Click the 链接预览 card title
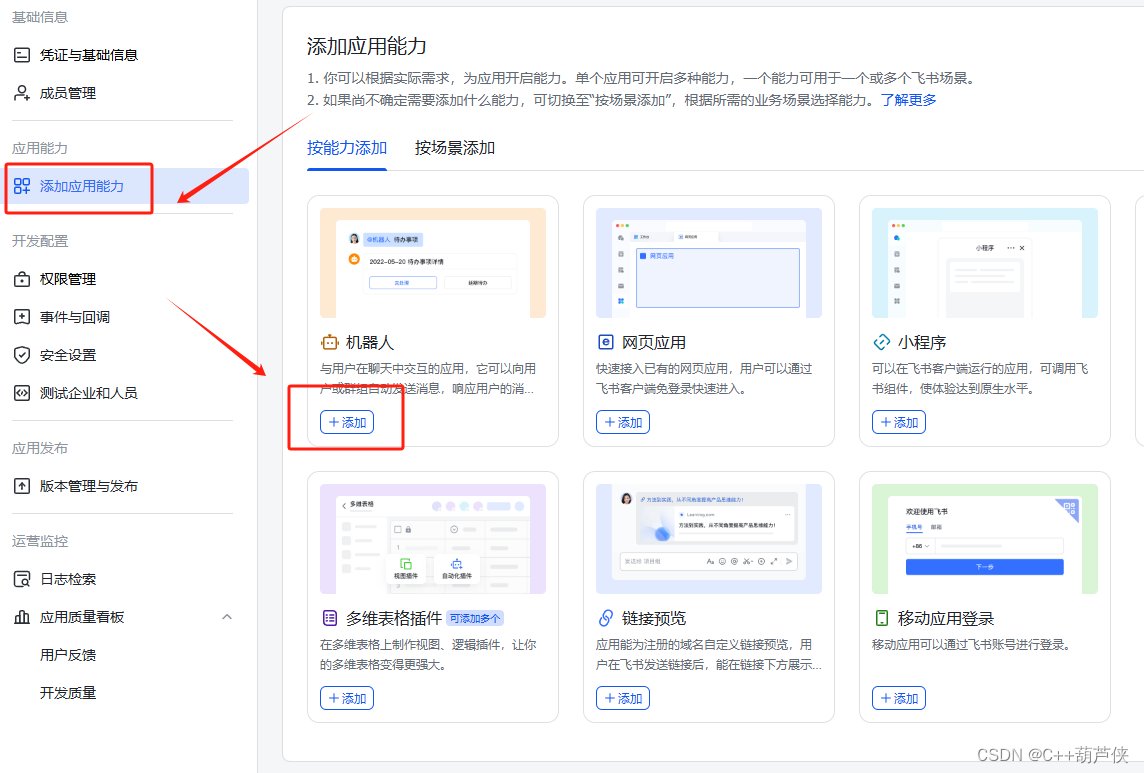1144x773 pixels. coord(653,618)
